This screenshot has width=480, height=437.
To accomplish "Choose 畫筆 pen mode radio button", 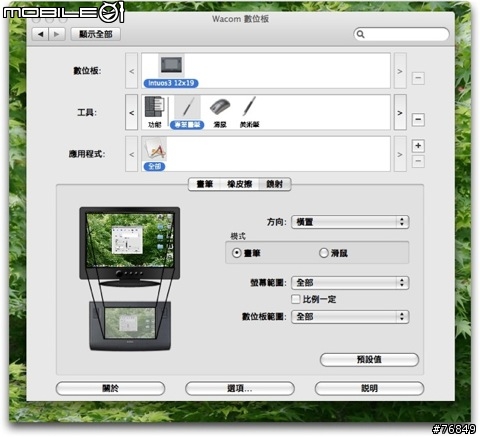I will click(x=236, y=253).
